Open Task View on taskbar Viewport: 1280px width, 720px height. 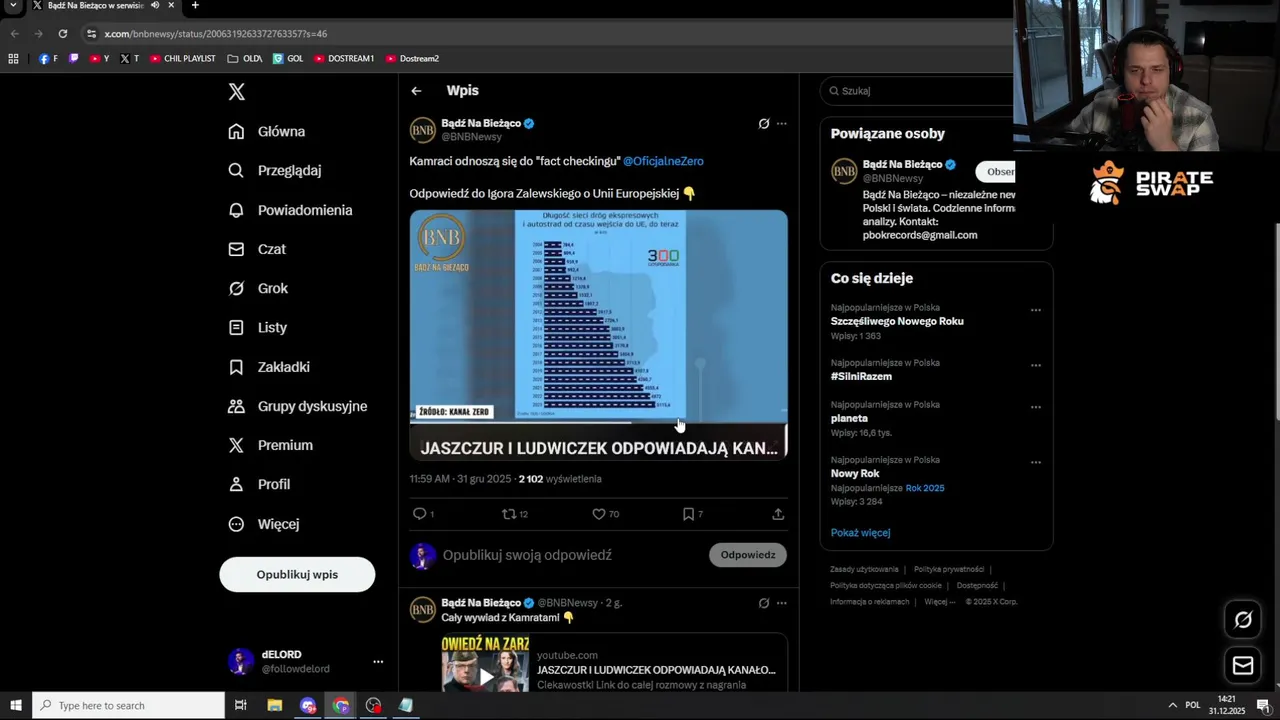point(241,705)
